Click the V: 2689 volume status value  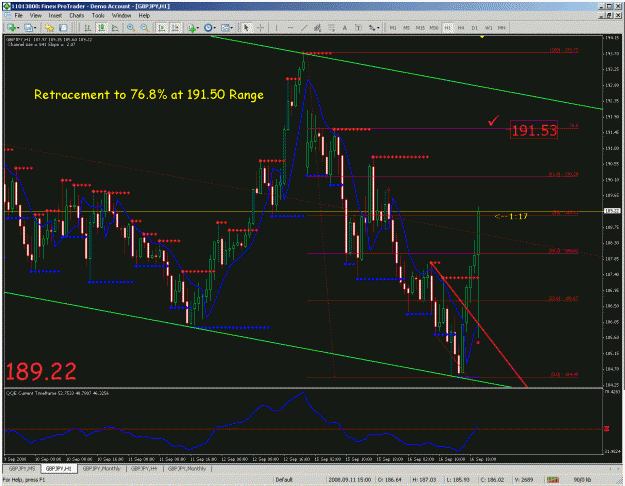point(525,480)
